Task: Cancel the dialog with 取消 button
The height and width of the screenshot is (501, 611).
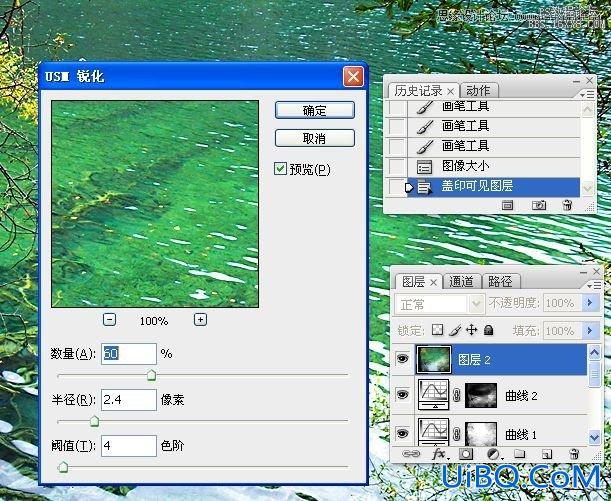Action: [315, 138]
